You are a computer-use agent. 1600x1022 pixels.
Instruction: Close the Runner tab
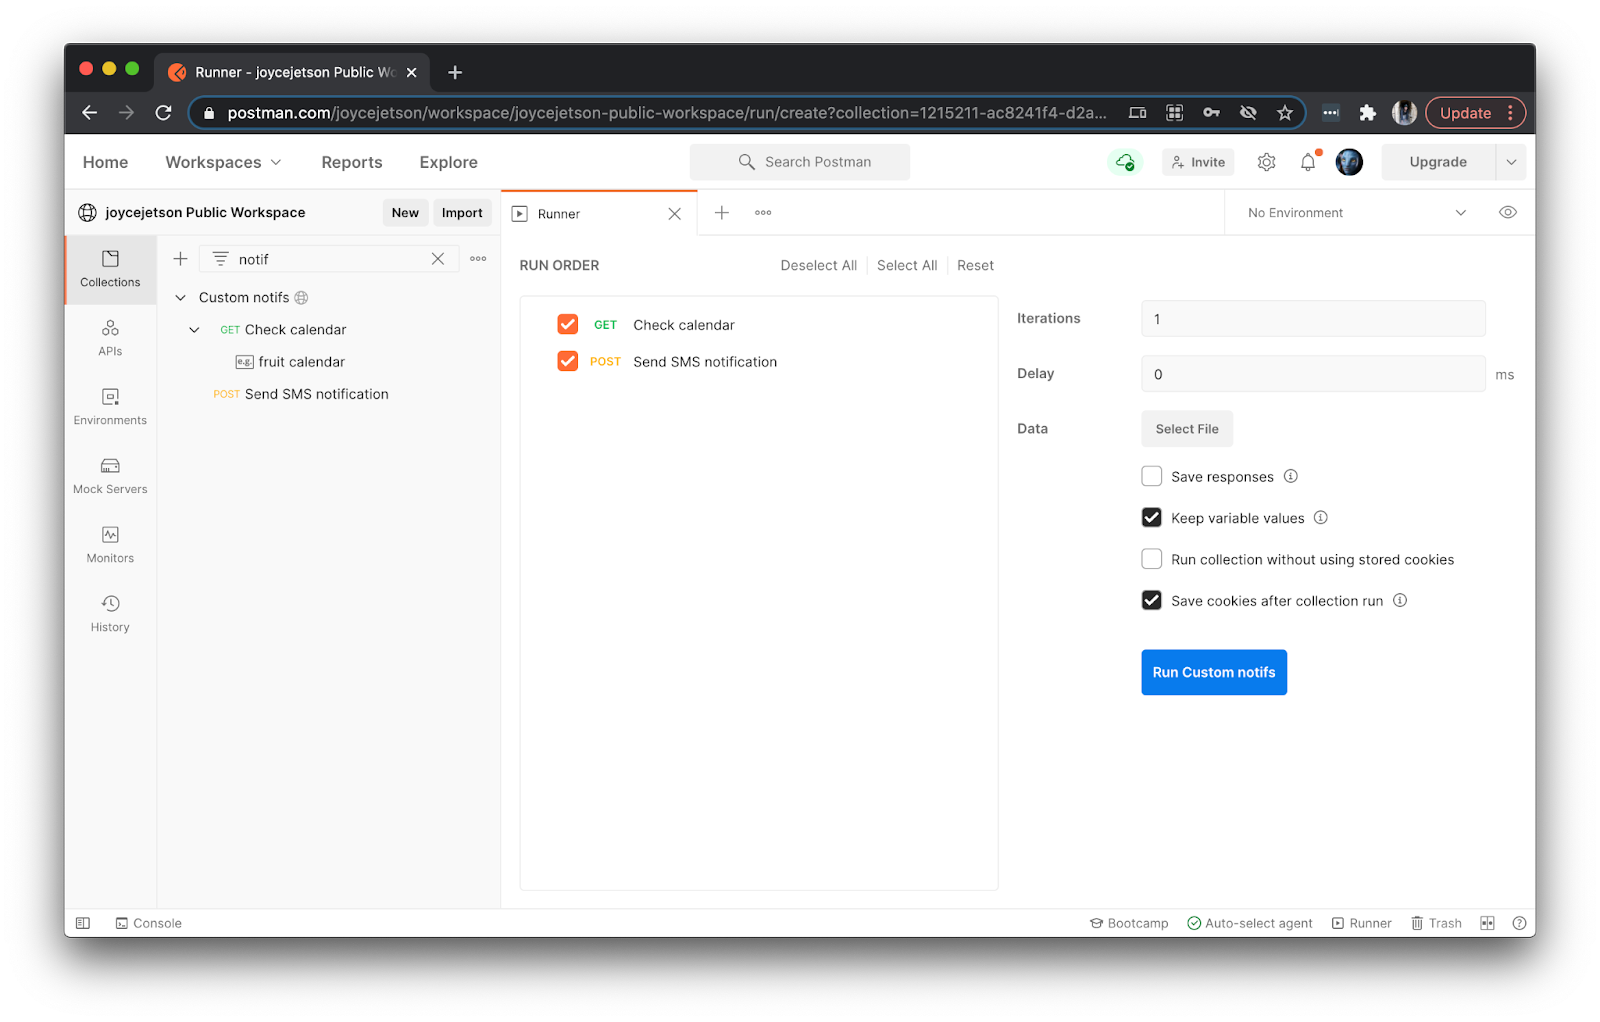click(x=674, y=214)
